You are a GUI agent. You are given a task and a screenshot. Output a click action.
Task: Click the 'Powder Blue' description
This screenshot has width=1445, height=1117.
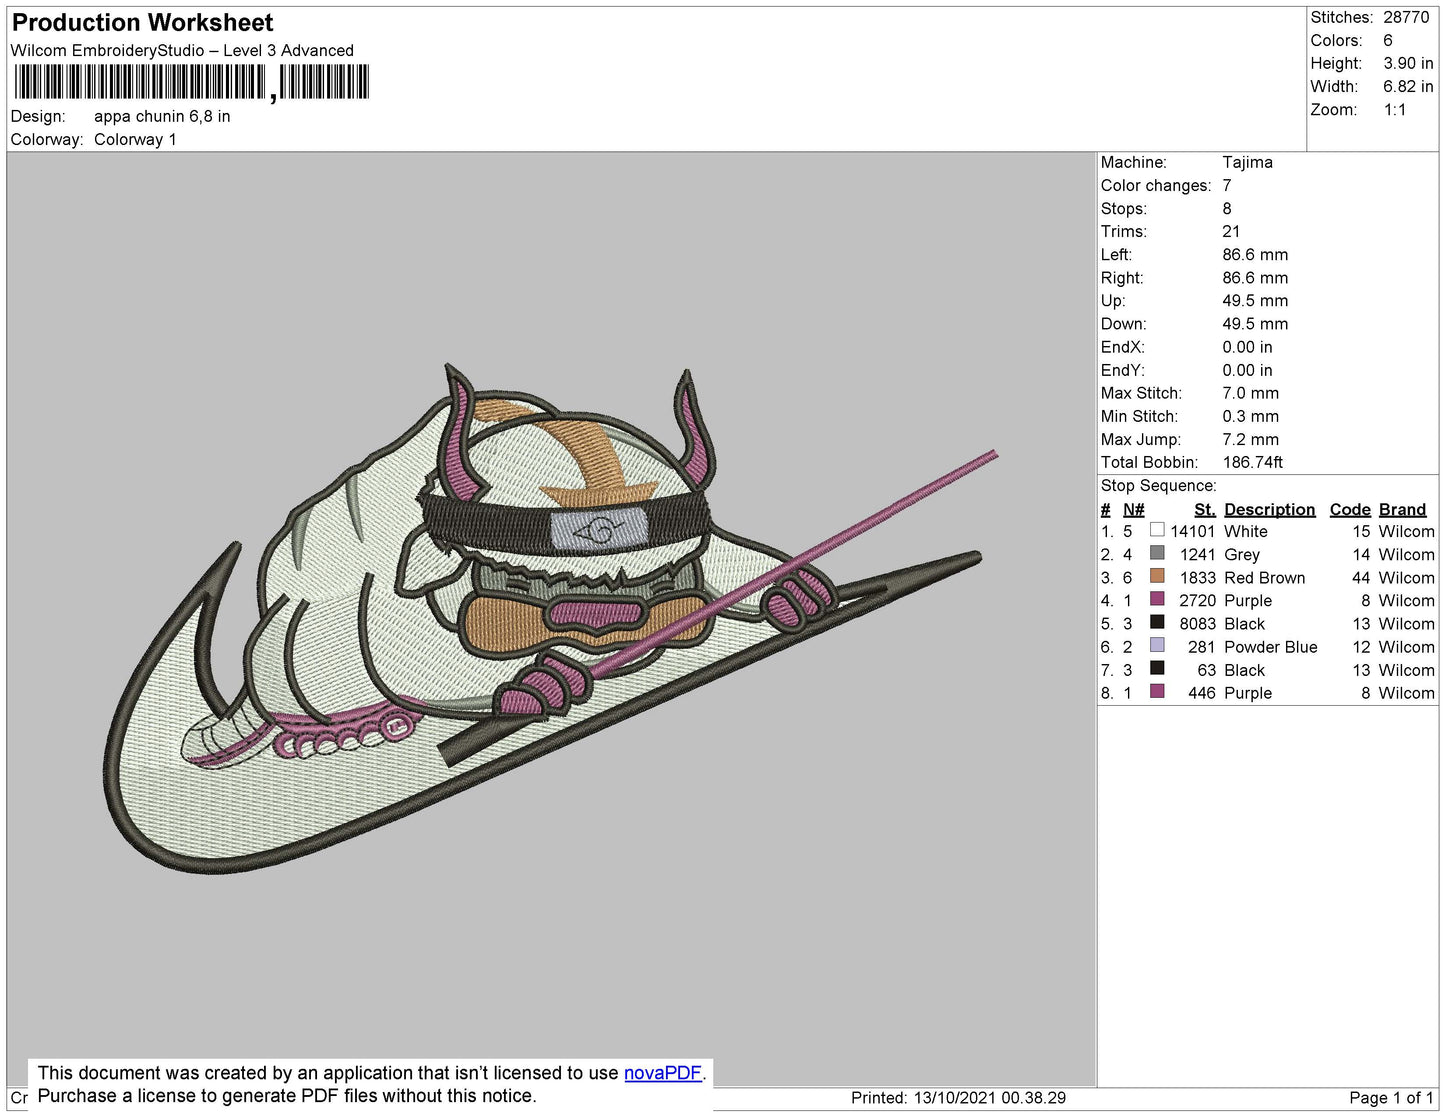click(x=1271, y=646)
